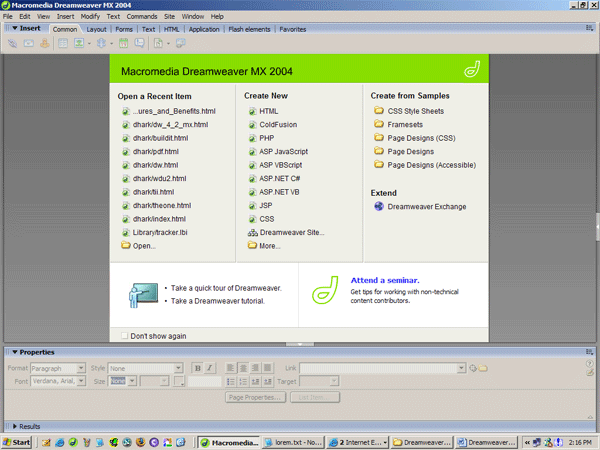Click the Properties help question mark icon
Image resolution: width=600 pixels, height=450 pixels.
click(x=590, y=364)
